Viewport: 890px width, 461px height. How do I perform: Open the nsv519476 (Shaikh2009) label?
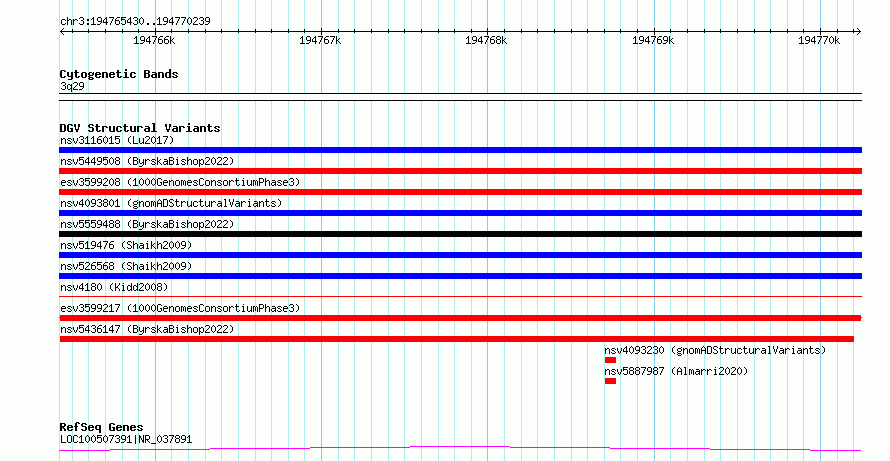pos(126,245)
